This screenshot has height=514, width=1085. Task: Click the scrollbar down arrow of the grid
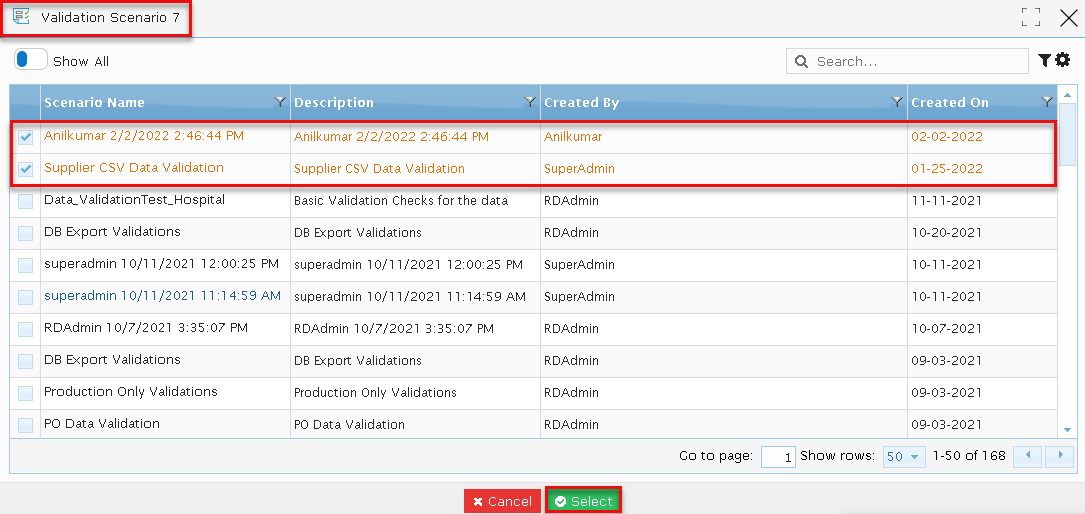1067,430
